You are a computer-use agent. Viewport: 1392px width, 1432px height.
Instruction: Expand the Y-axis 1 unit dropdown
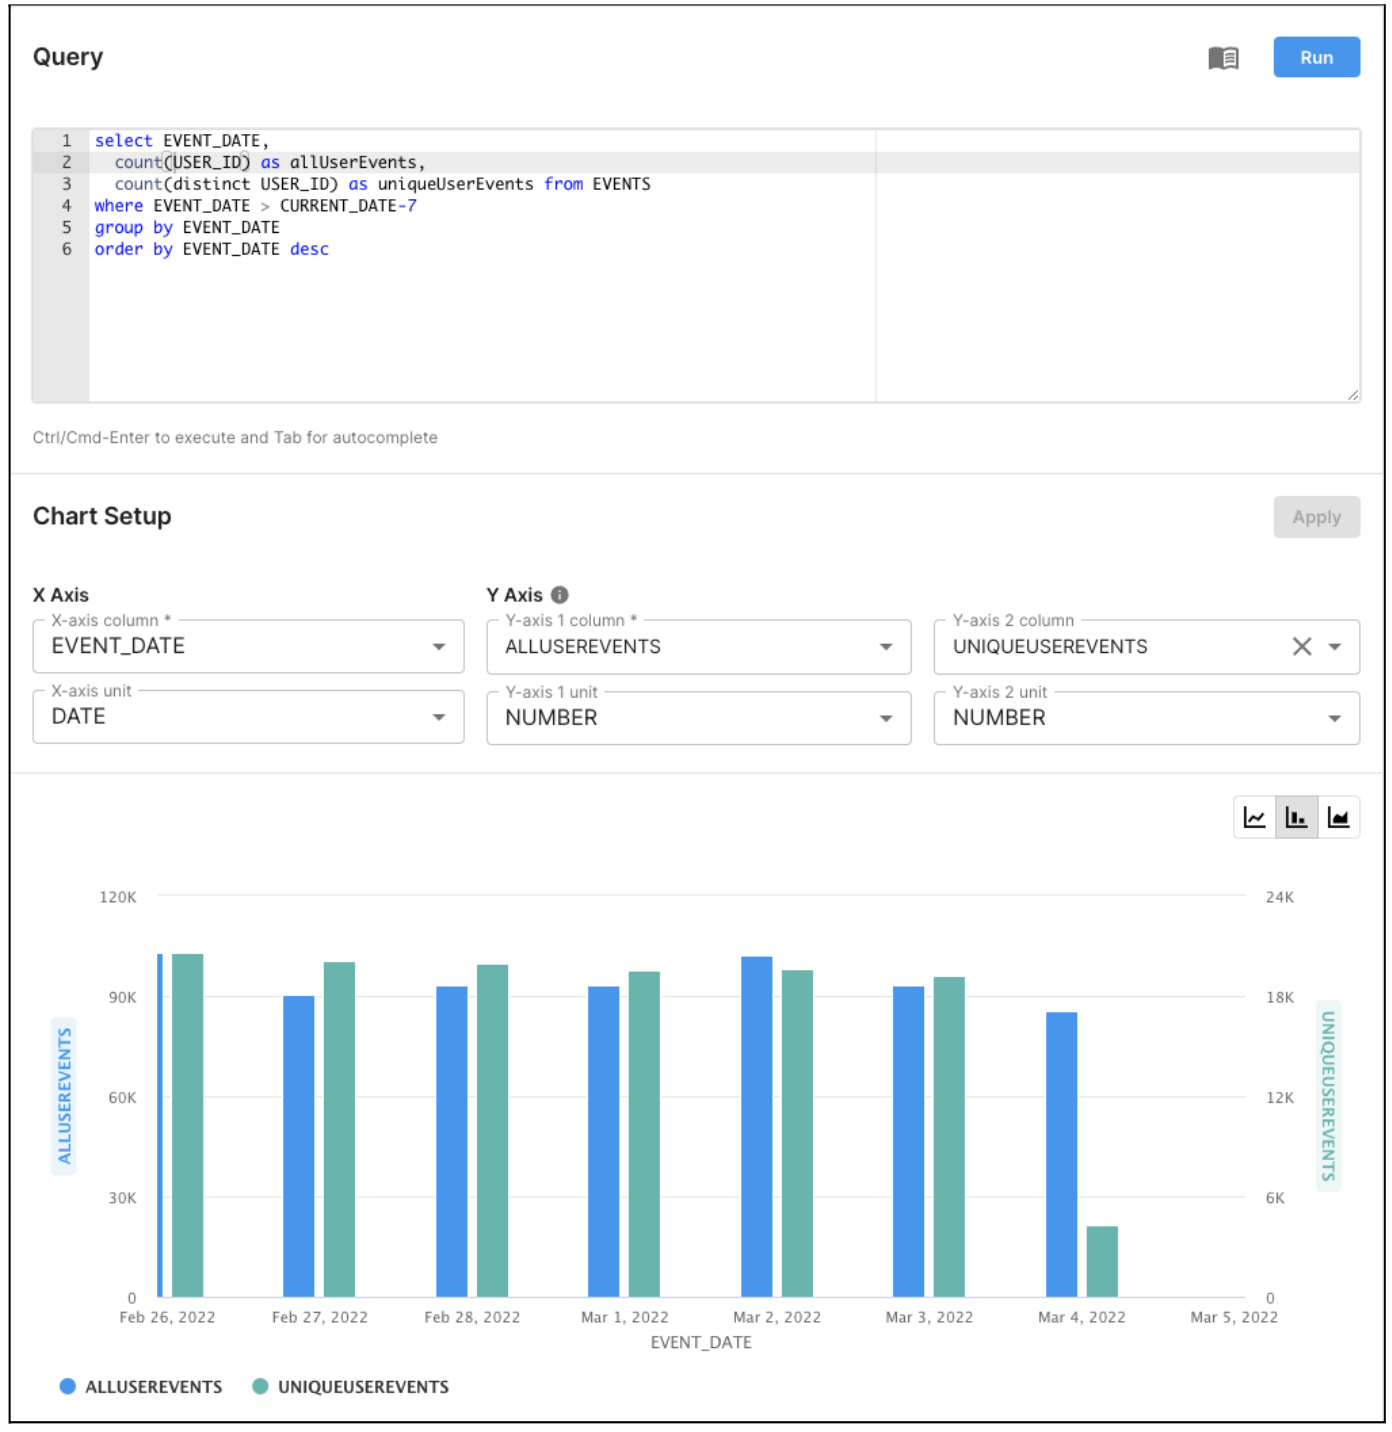(698, 718)
